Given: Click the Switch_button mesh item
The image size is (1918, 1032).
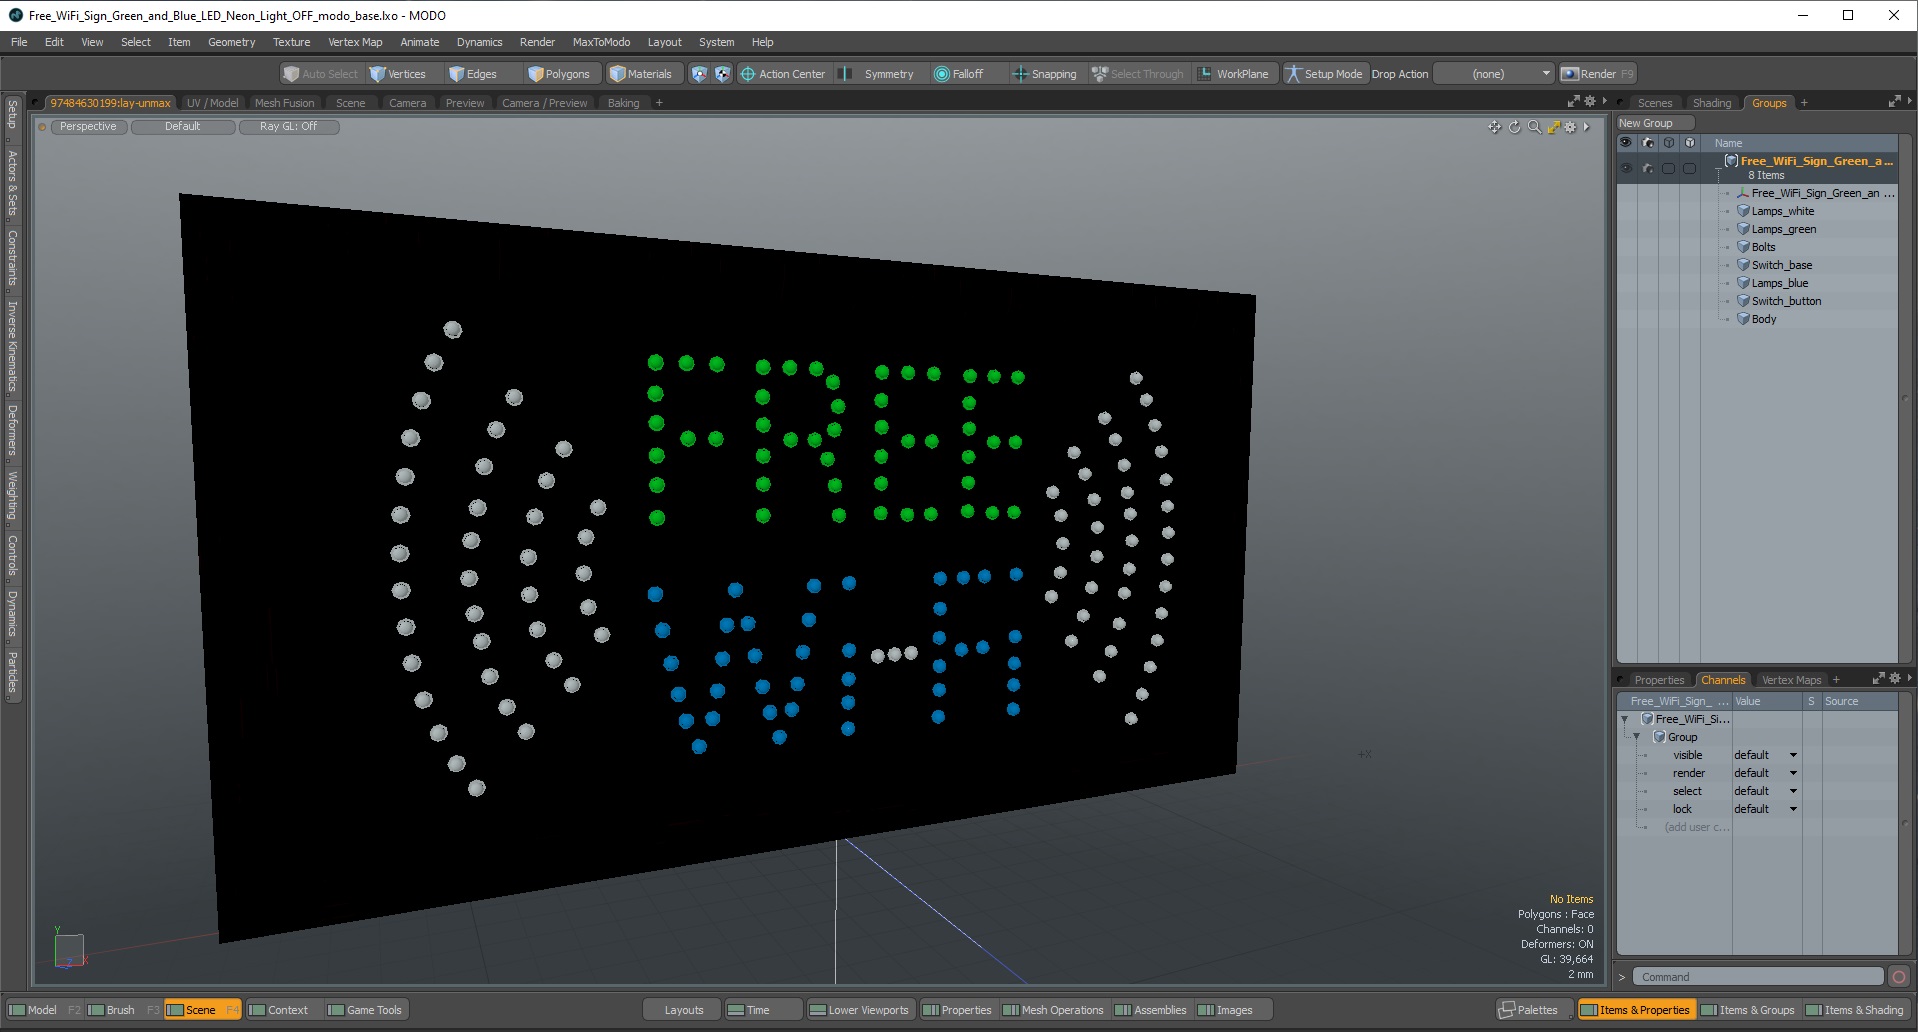Looking at the screenshot, I should click(1786, 301).
